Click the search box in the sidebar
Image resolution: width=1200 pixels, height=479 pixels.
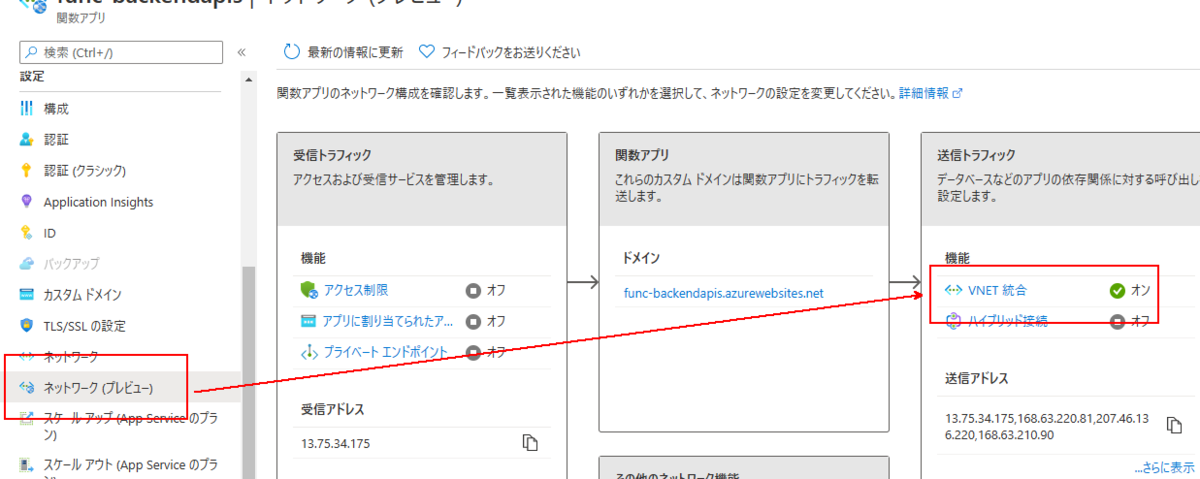point(122,52)
